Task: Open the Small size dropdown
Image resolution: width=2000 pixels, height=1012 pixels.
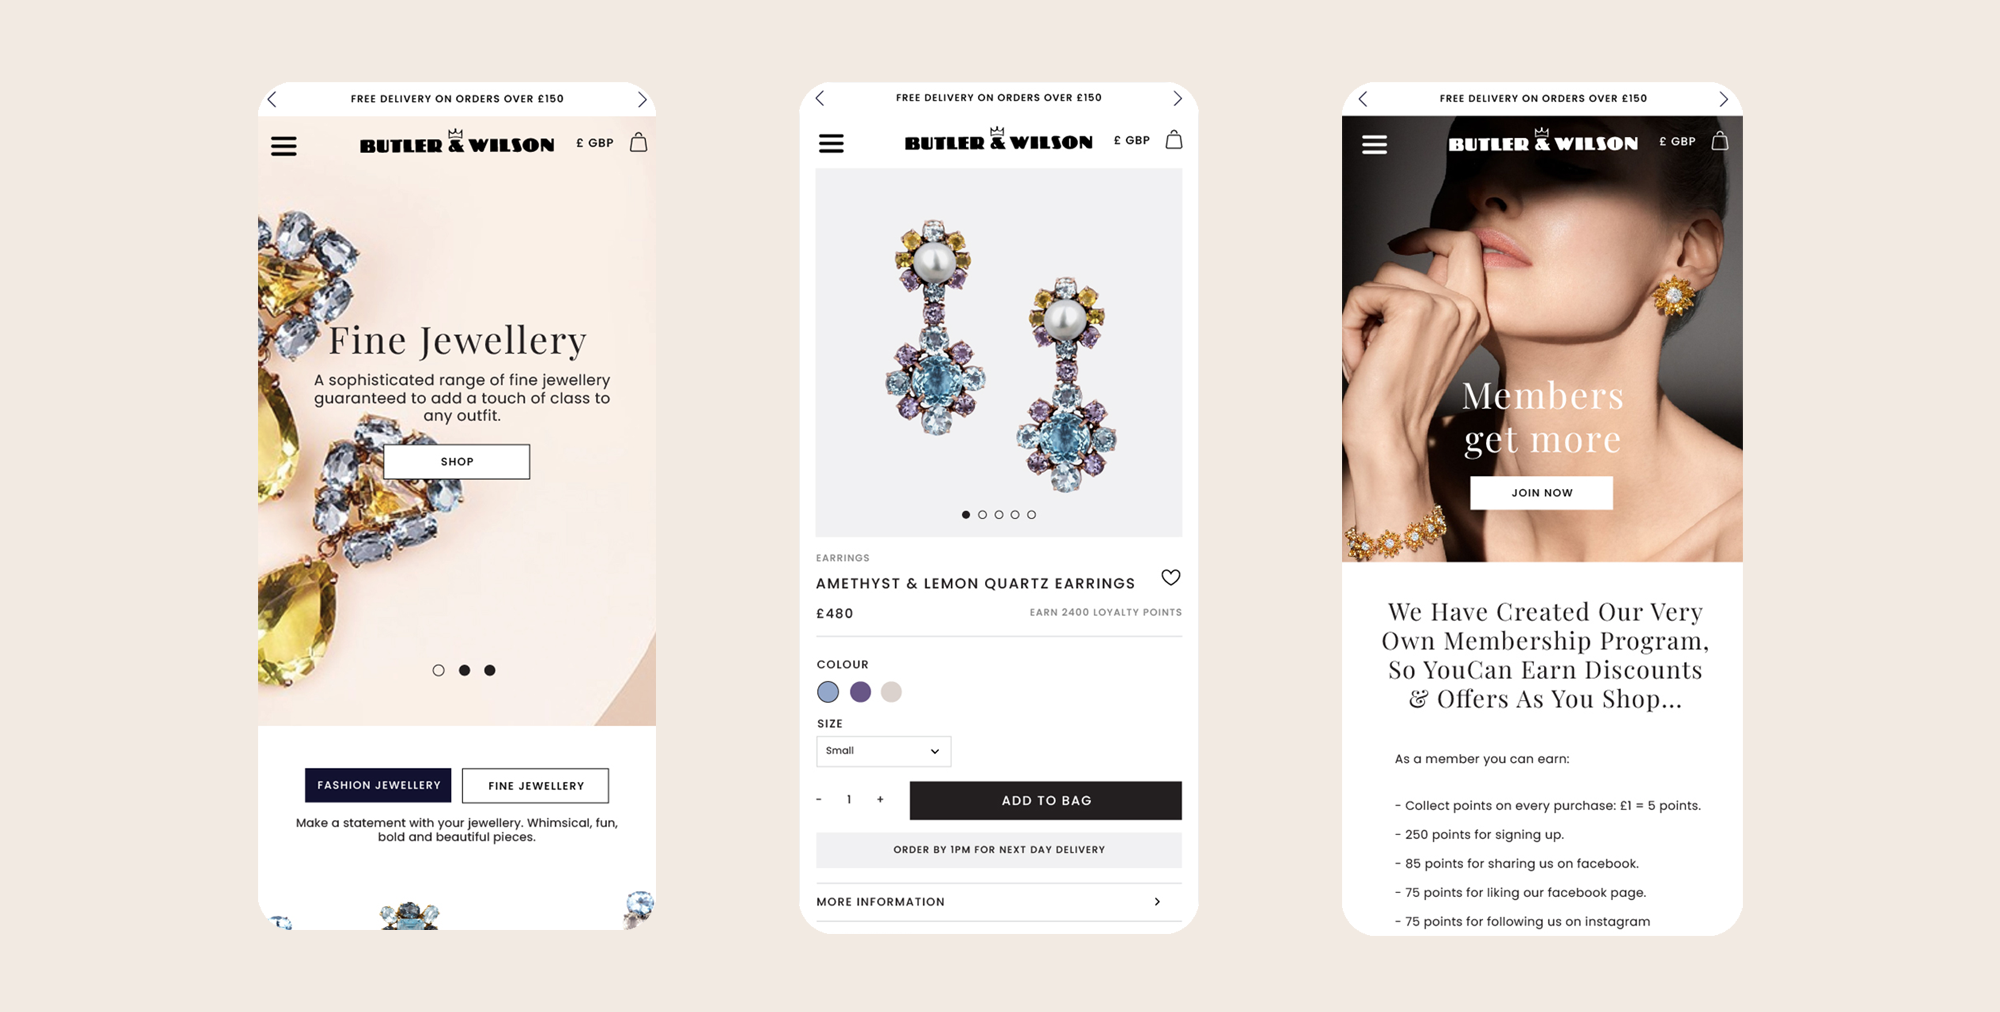Action: (883, 751)
